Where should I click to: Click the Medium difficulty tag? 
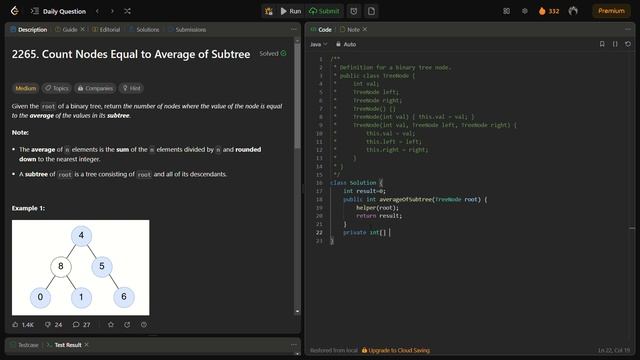coord(26,88)
